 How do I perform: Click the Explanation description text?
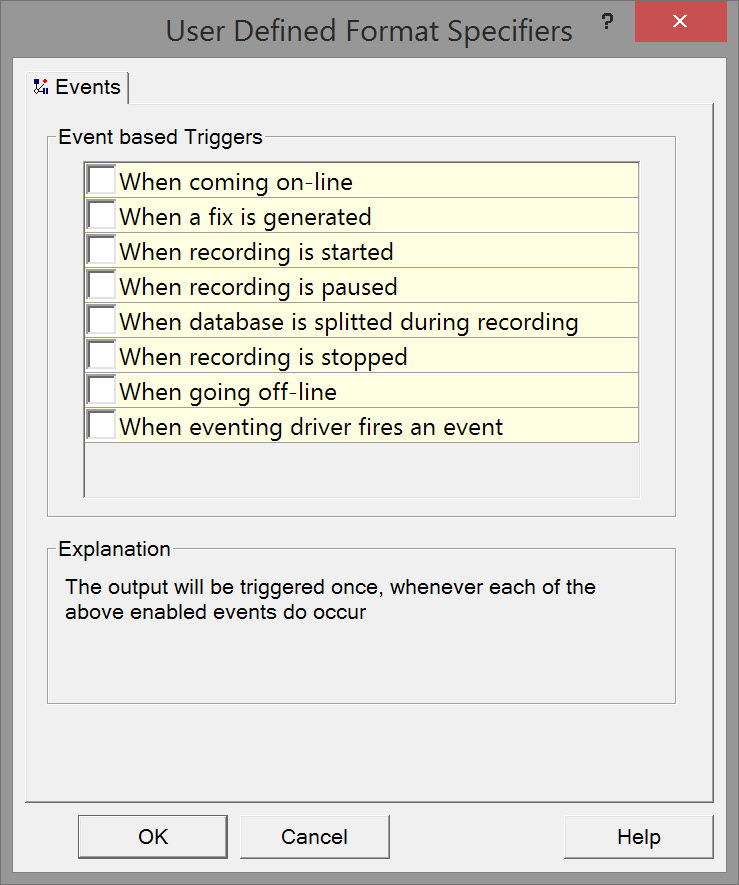[330, 599]
